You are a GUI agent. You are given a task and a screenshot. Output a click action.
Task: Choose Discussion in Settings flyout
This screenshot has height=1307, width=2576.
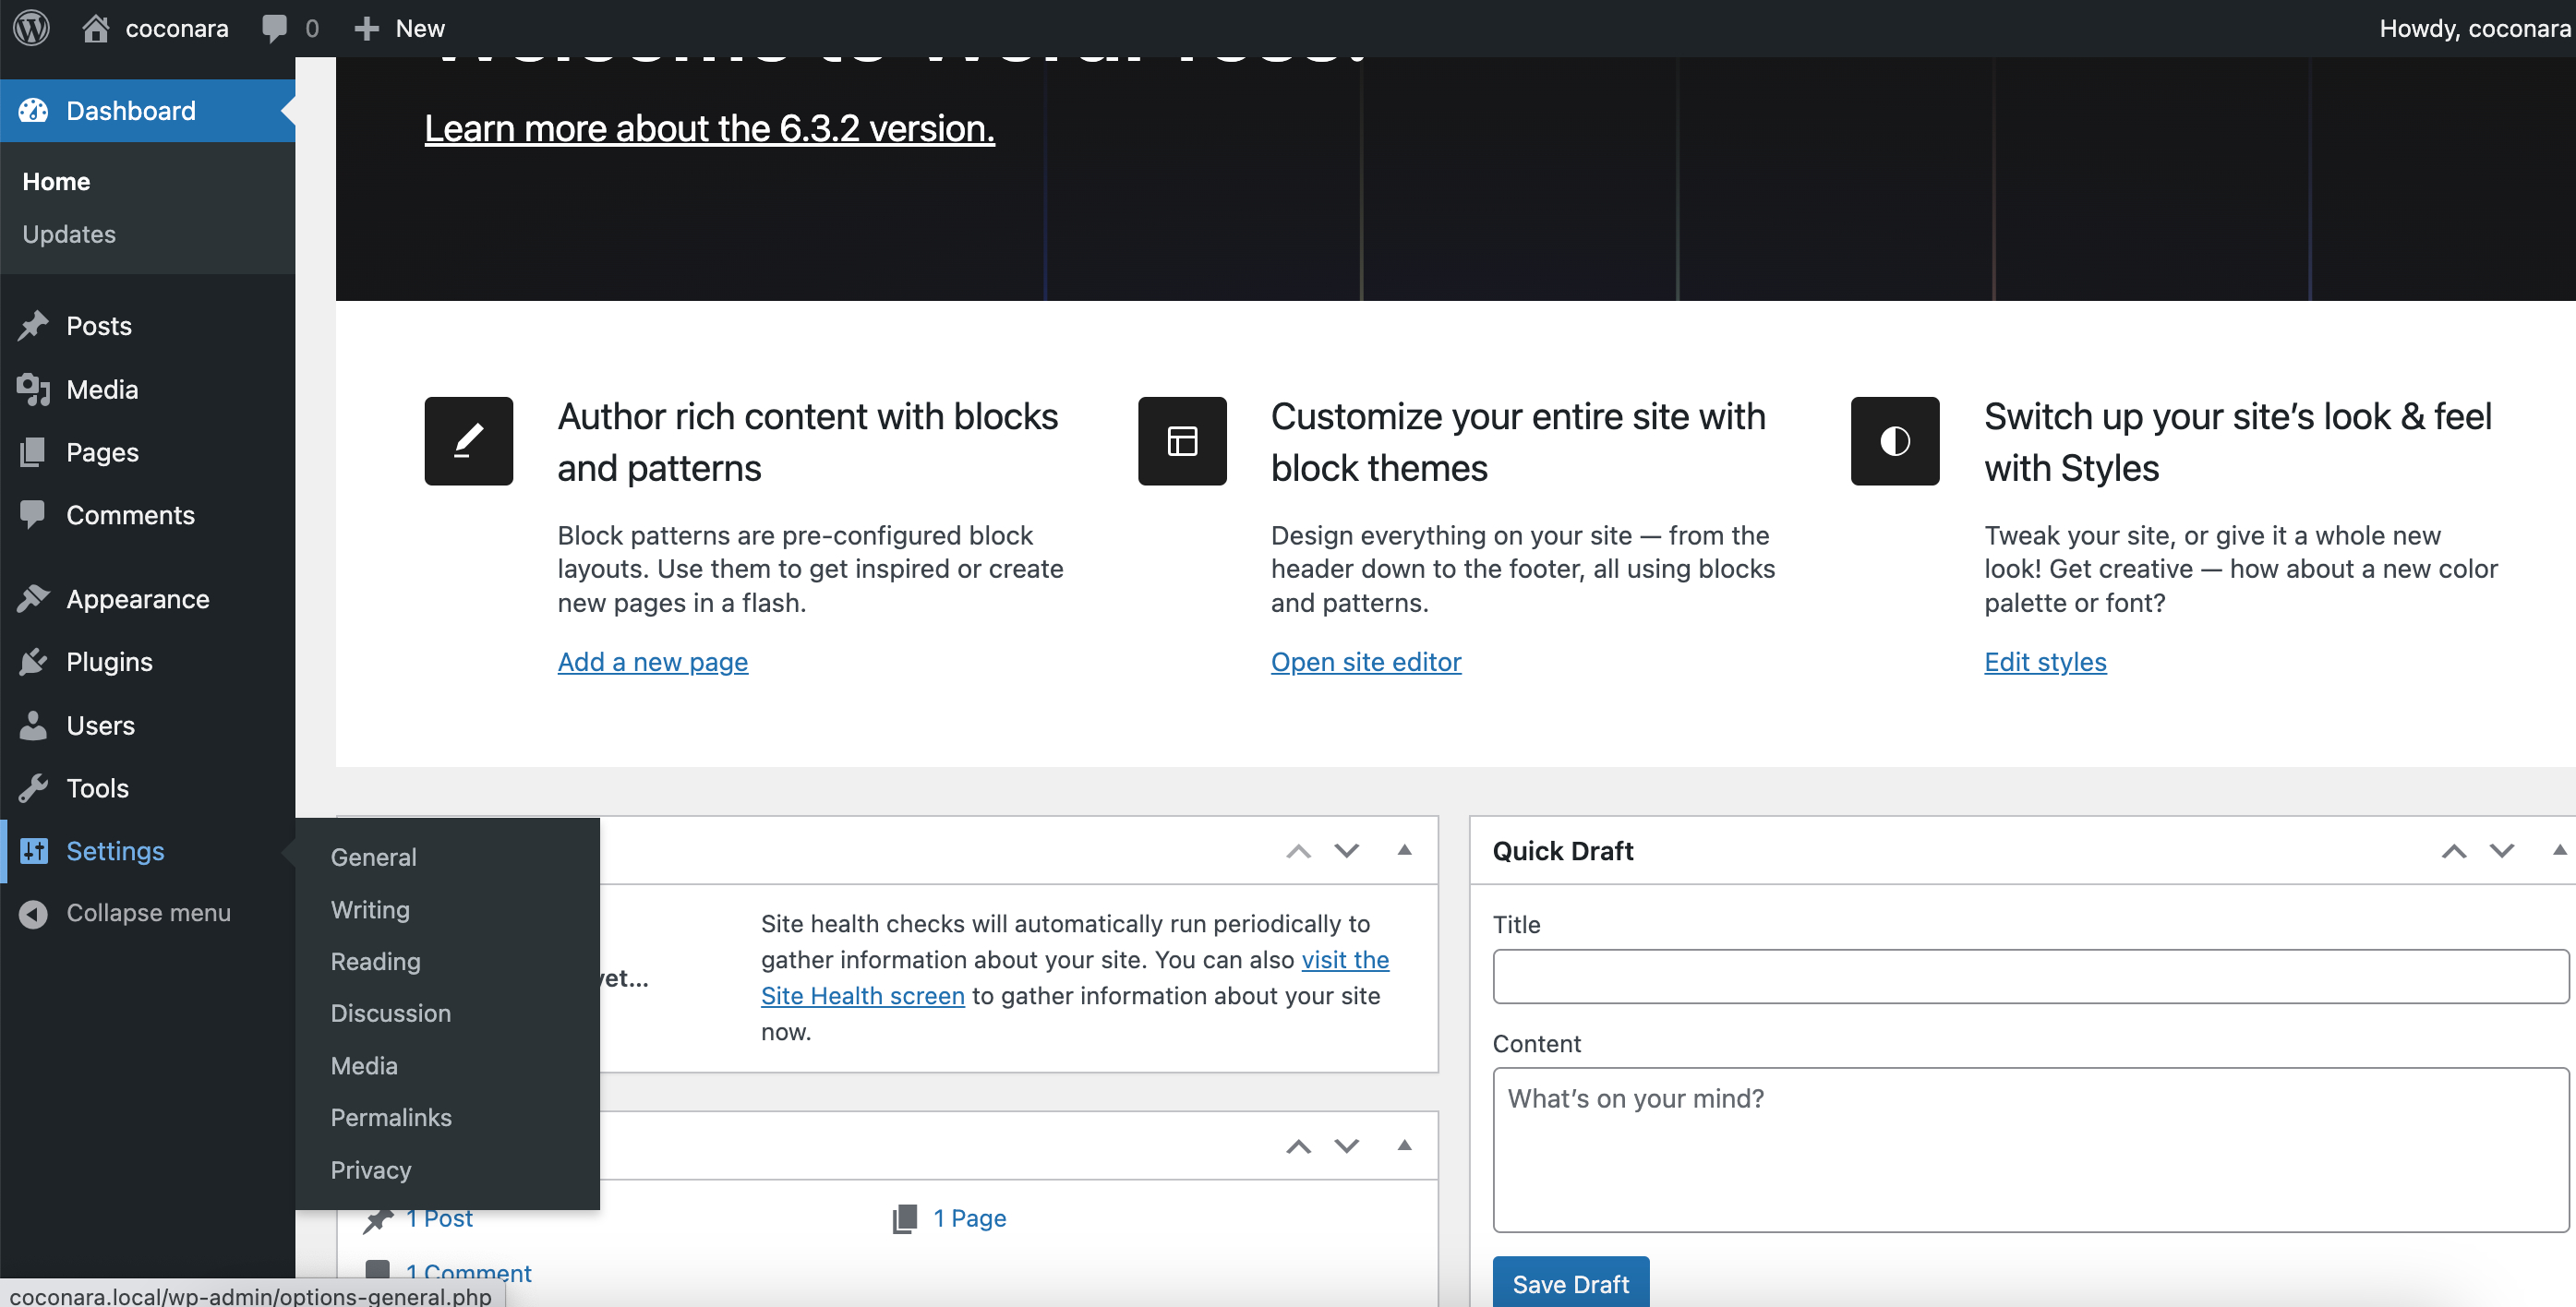point(390,1013)
